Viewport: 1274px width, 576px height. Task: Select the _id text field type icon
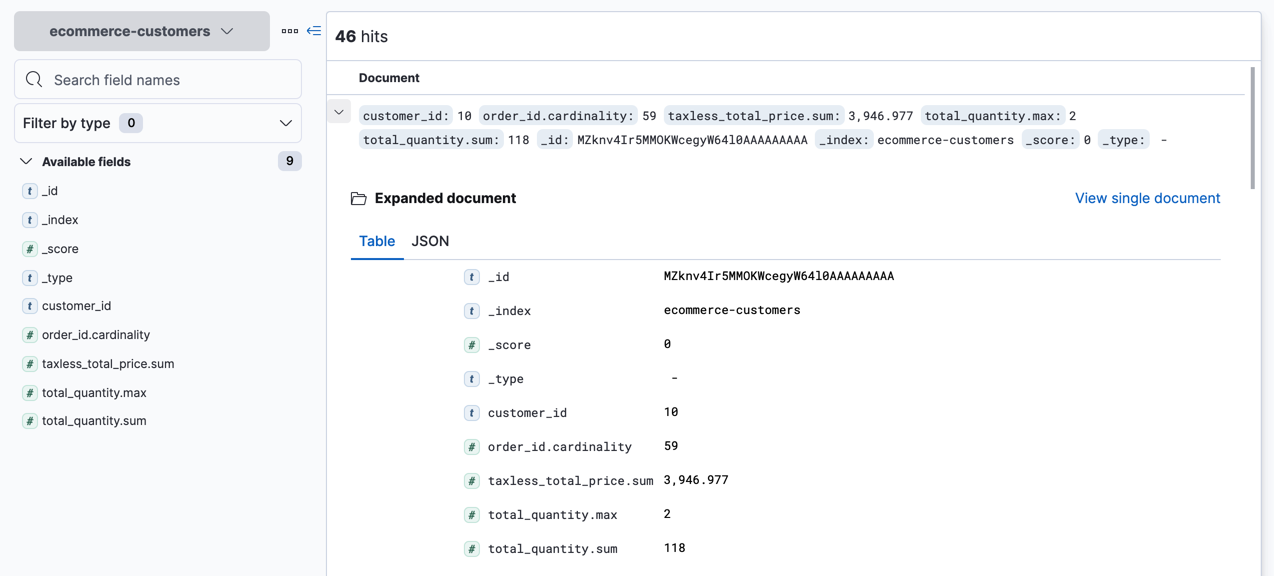coord(29,190)
